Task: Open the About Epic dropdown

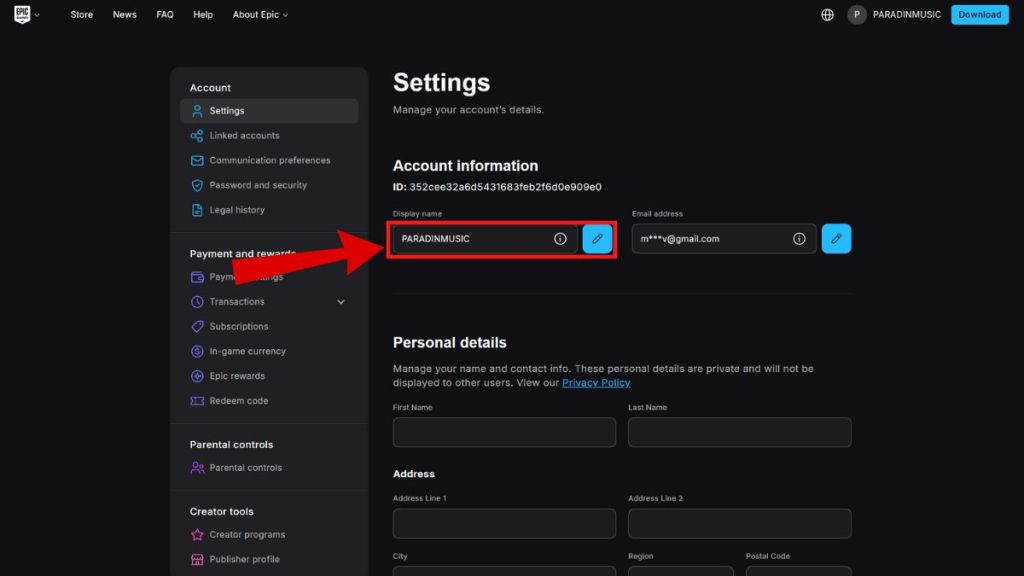Action: 259,14
